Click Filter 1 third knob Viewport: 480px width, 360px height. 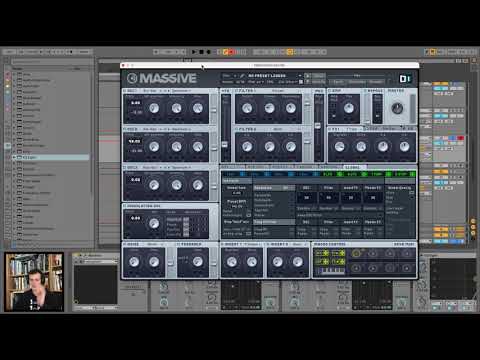[291, 108]
